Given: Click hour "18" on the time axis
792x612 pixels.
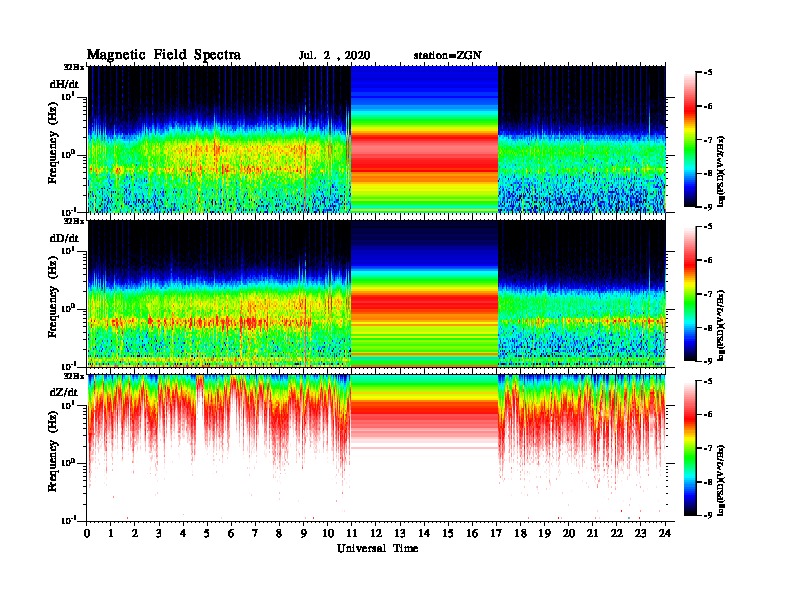Looking at the screenshot, I should click(x=520, y=533).
